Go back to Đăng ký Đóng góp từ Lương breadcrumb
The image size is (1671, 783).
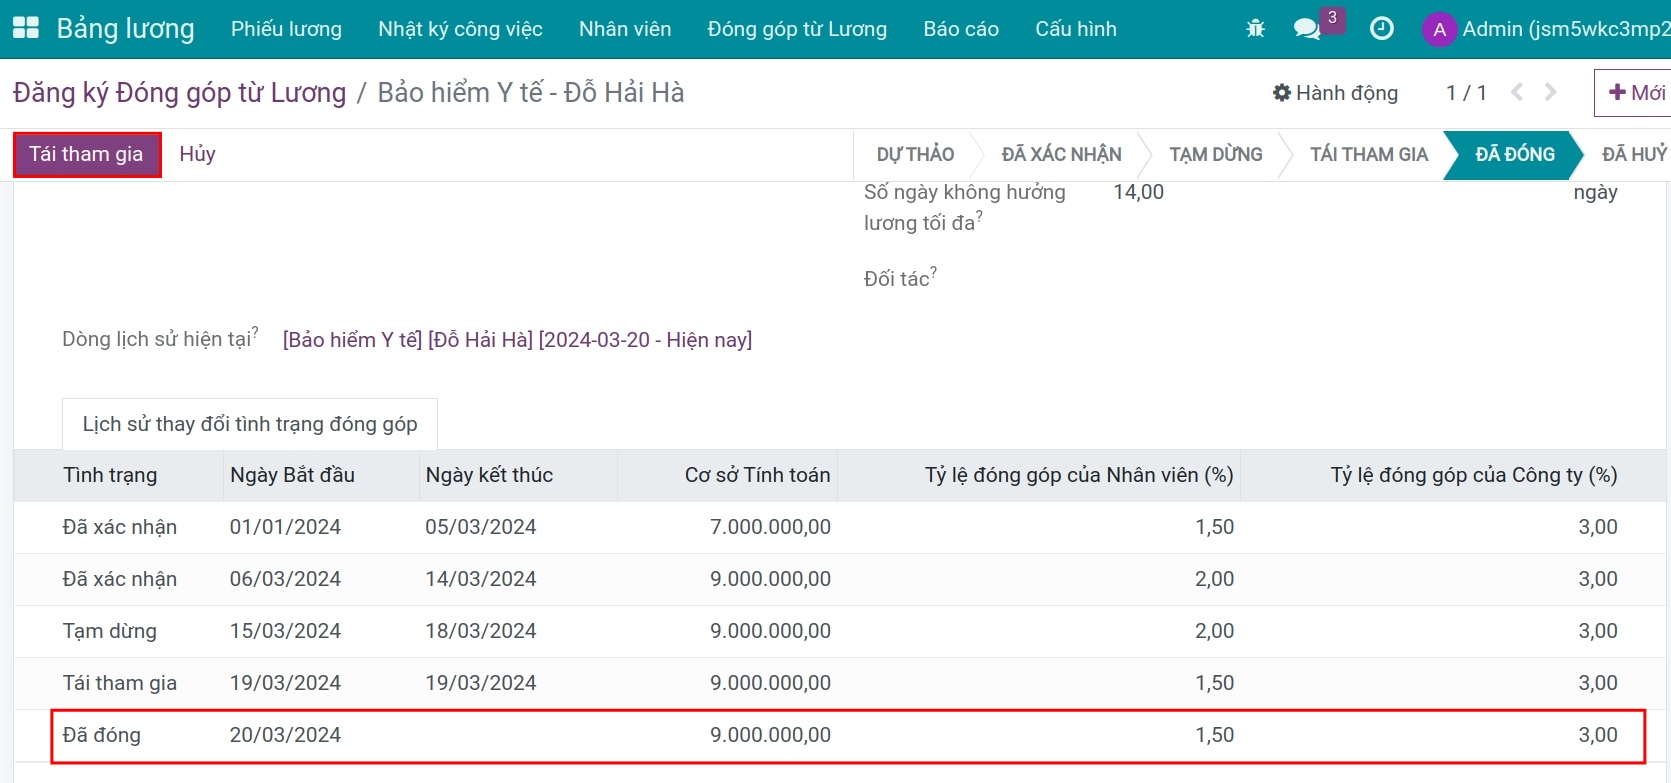click(x=179, y=93)
